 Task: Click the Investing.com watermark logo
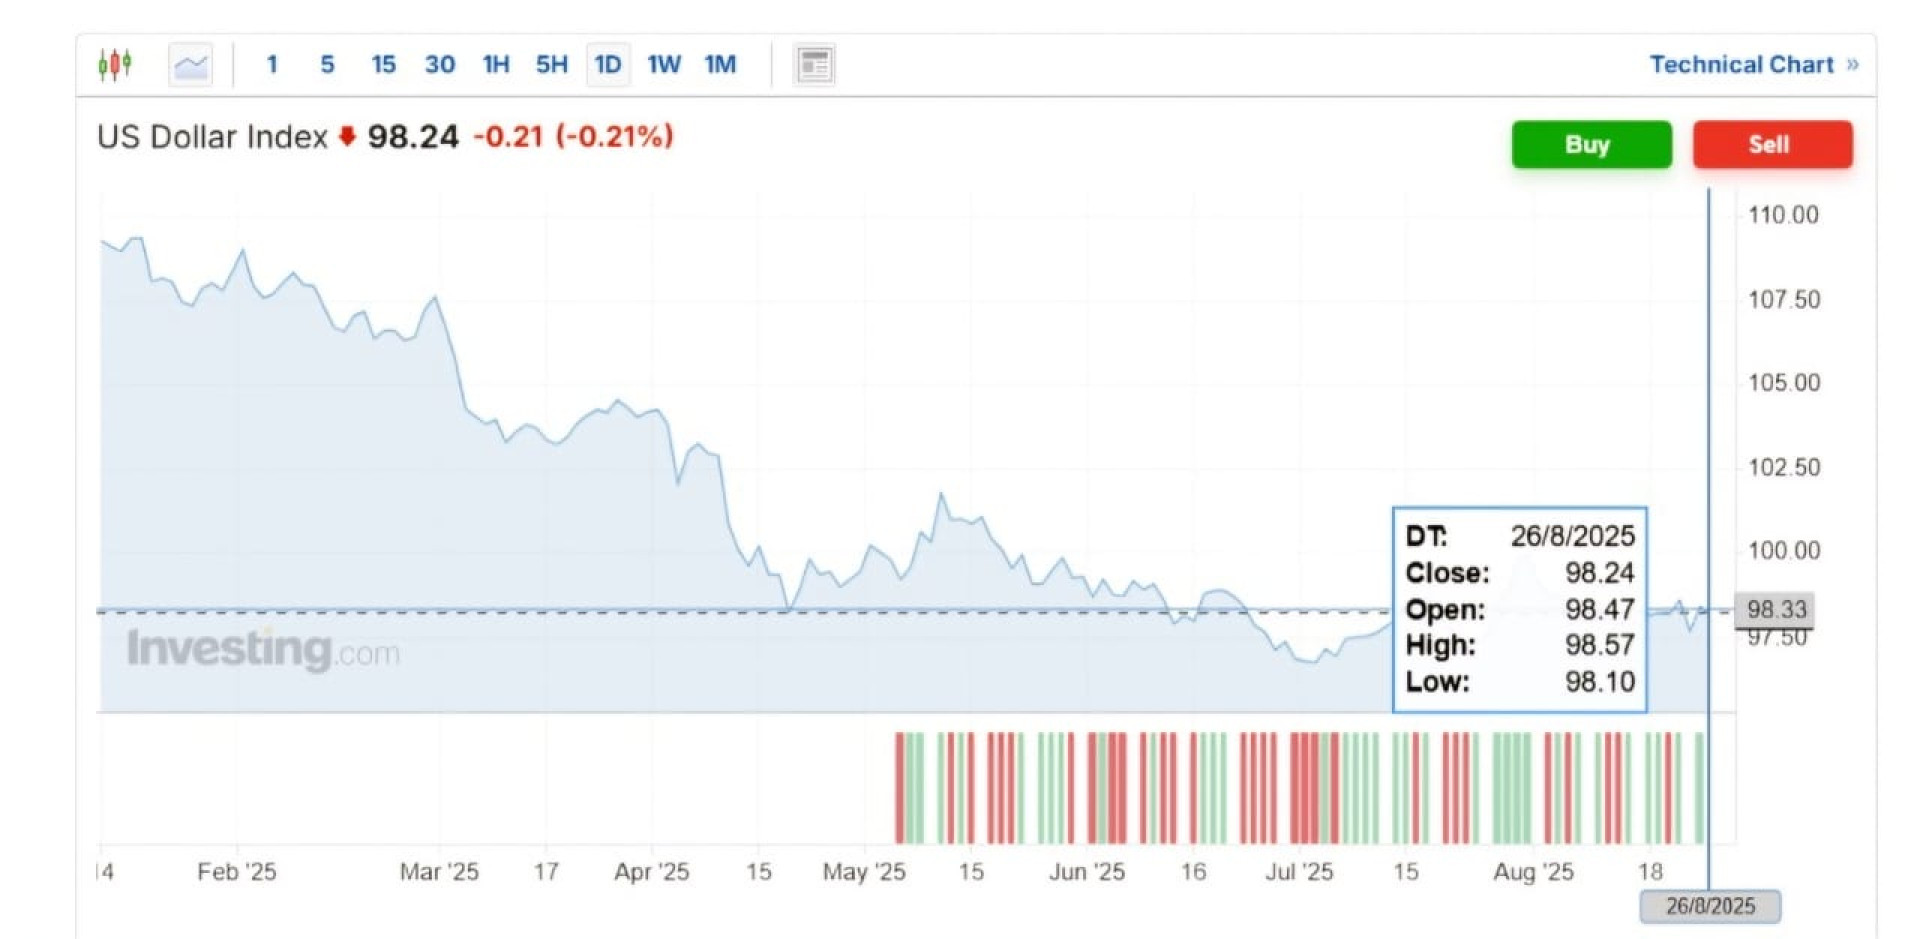pos(263,650)
